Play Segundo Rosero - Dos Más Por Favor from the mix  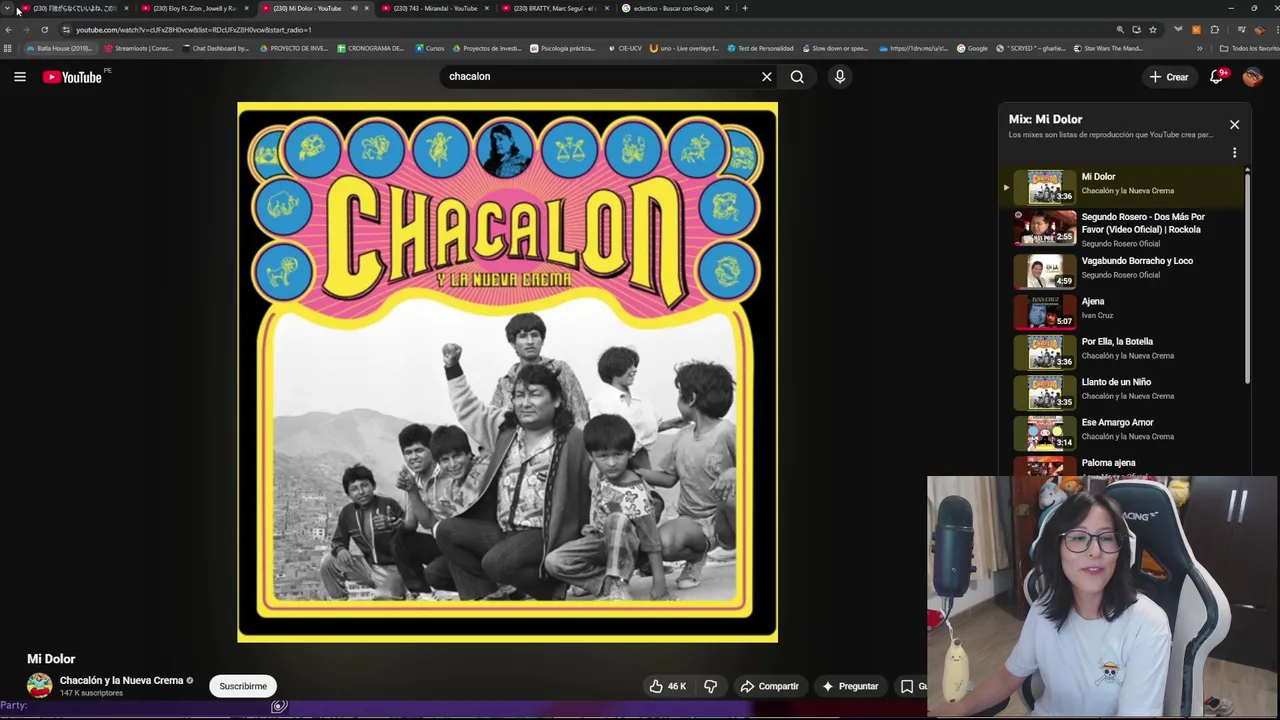[x=1125, y=229]
